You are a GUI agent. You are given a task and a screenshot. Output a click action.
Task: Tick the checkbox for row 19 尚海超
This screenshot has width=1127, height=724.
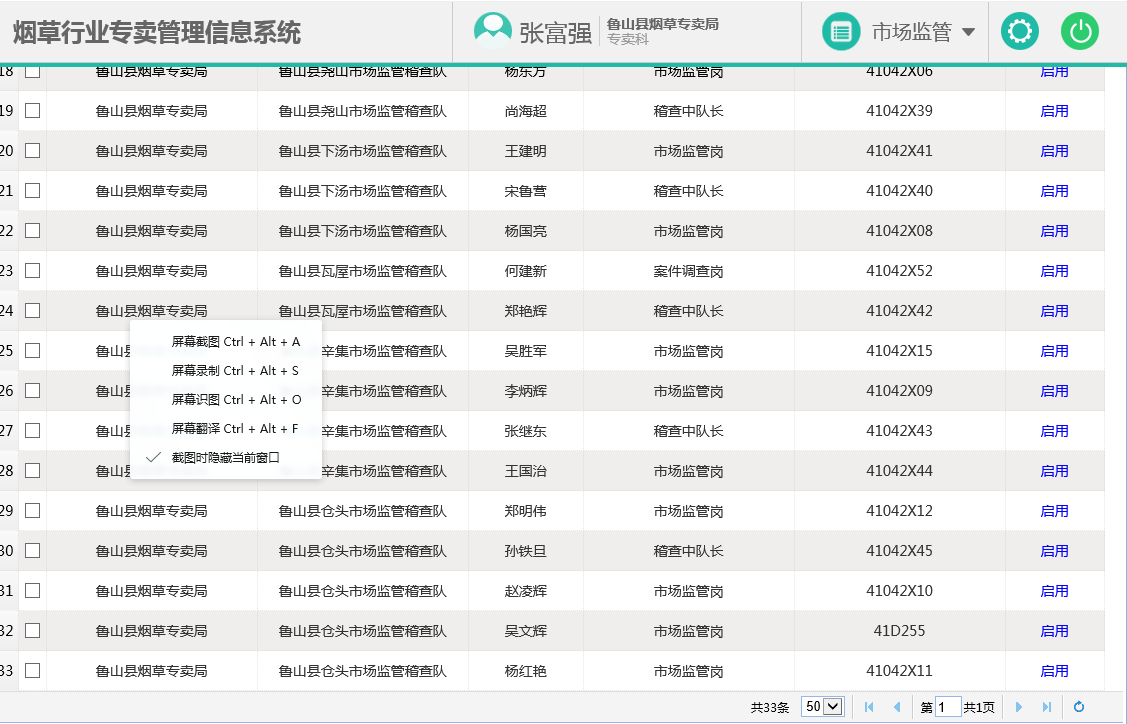[x=32, y=111]
